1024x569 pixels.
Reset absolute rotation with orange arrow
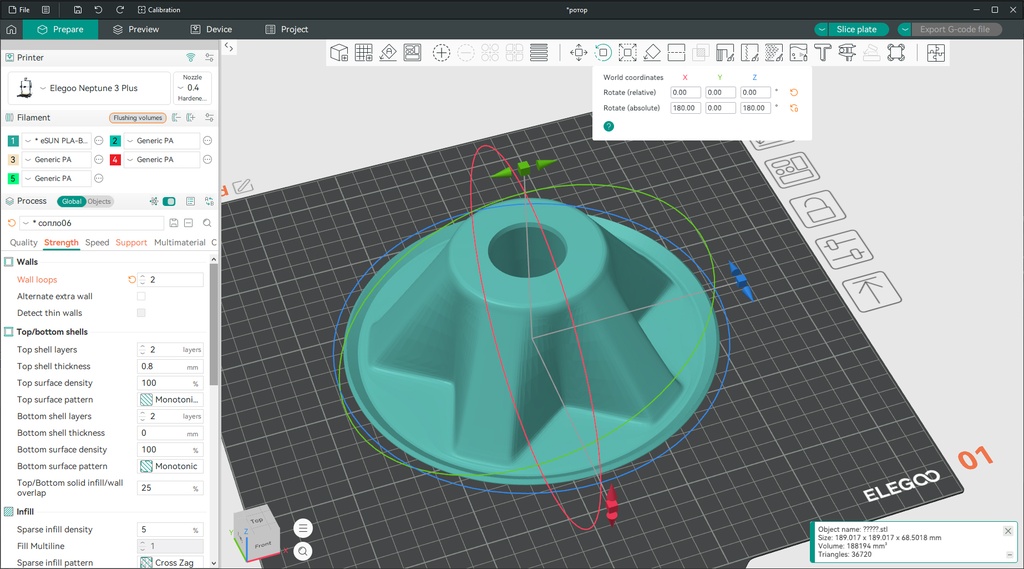[794, 108]
